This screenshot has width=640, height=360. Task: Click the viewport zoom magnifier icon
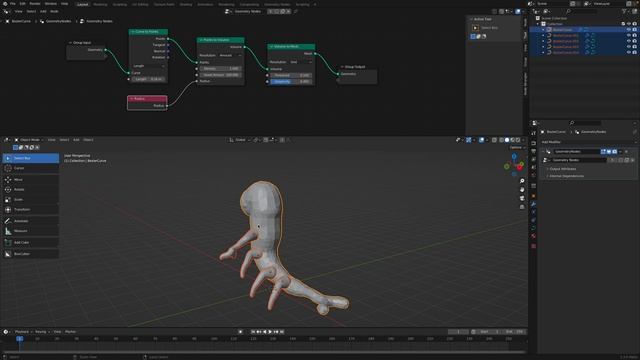pos(522,181)
